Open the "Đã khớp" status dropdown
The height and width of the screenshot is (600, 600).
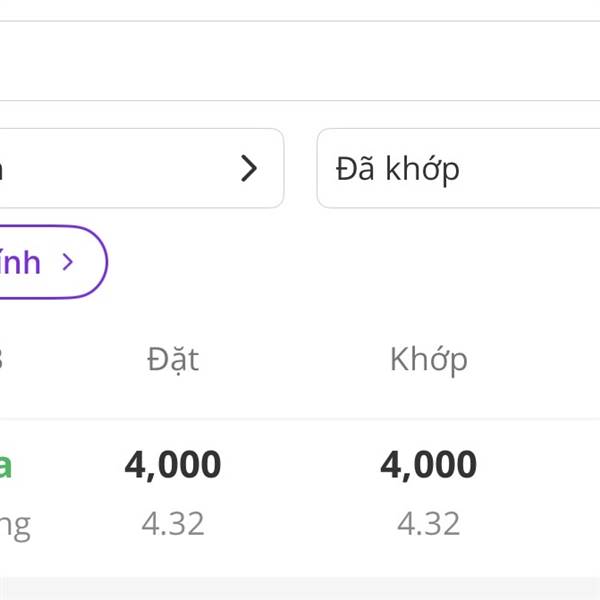point(458,169)
